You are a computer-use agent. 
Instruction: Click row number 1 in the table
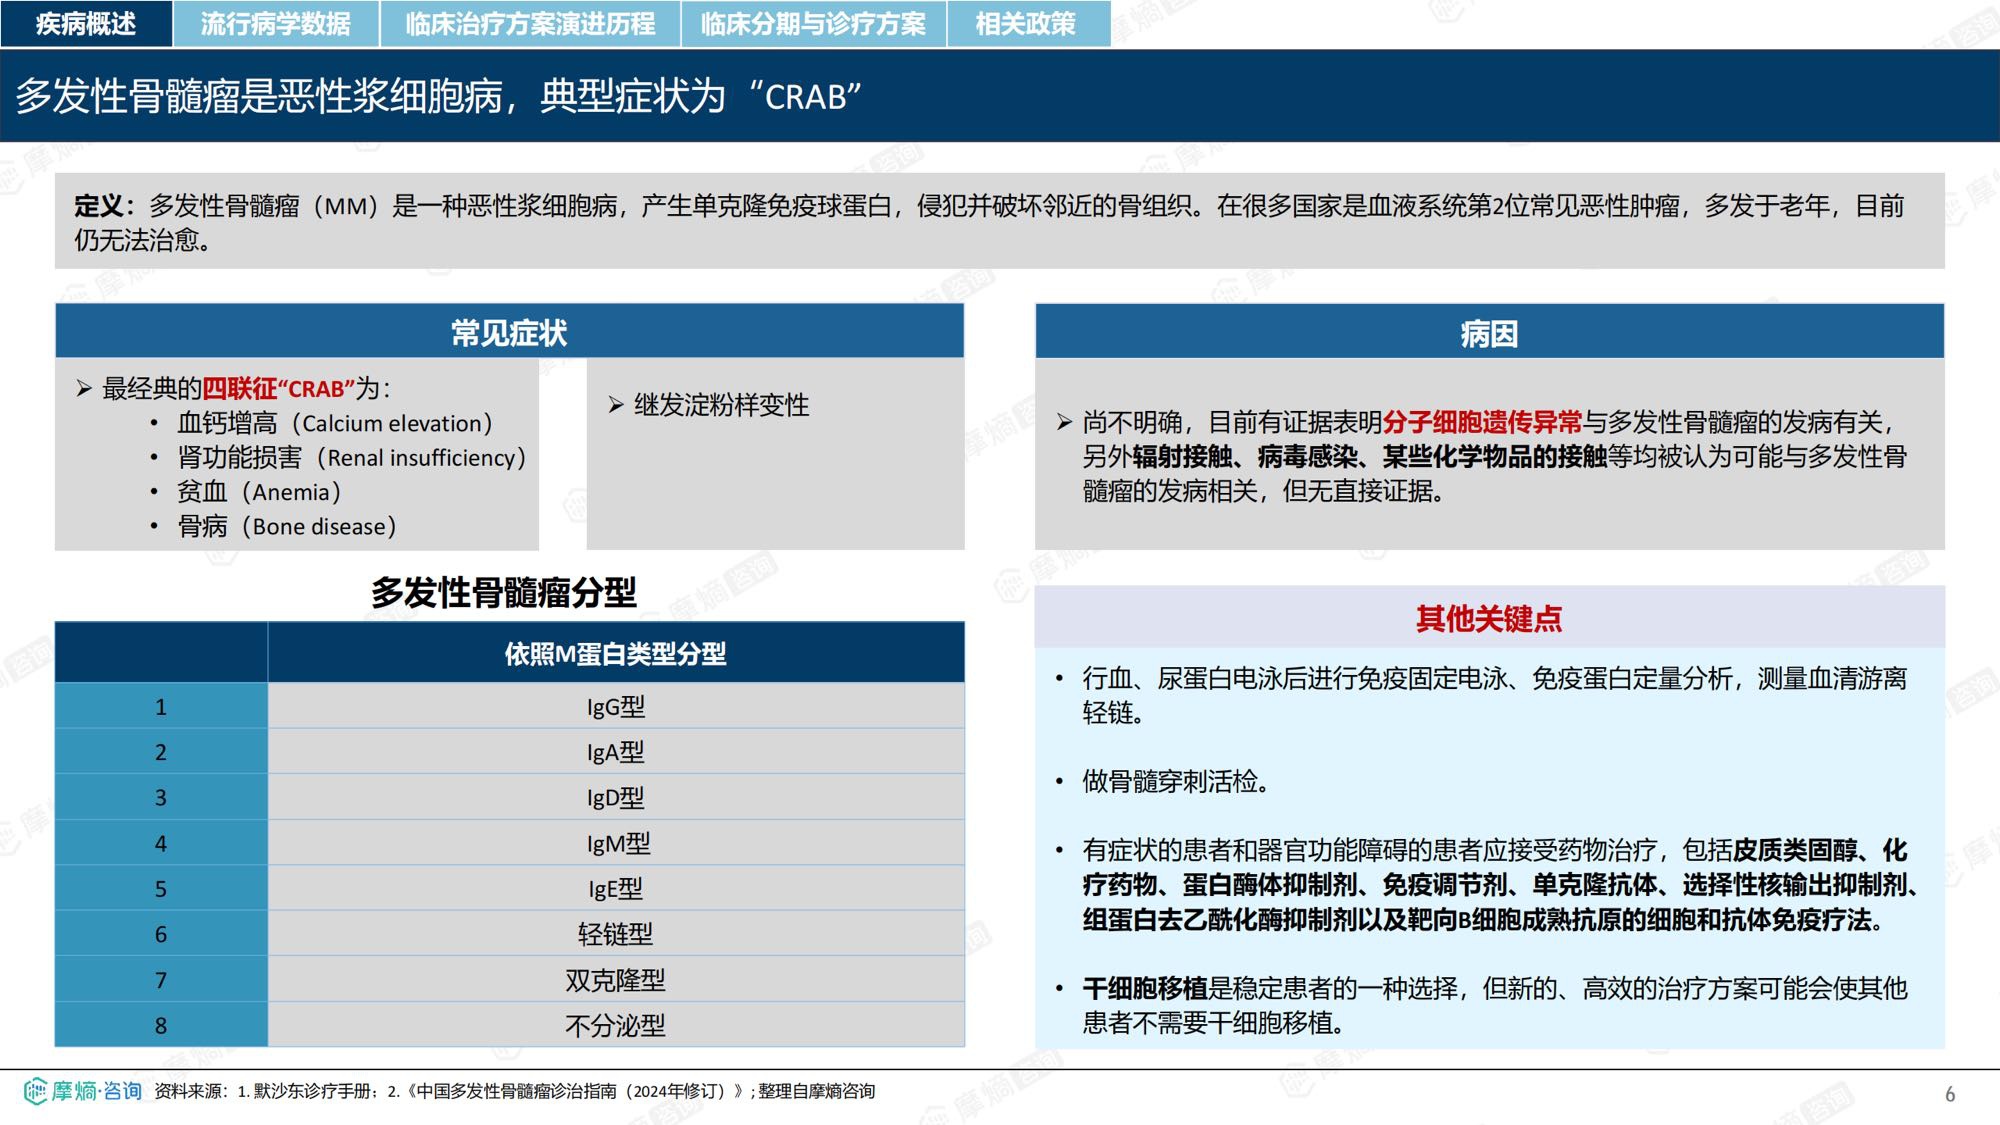click(161, 706)
